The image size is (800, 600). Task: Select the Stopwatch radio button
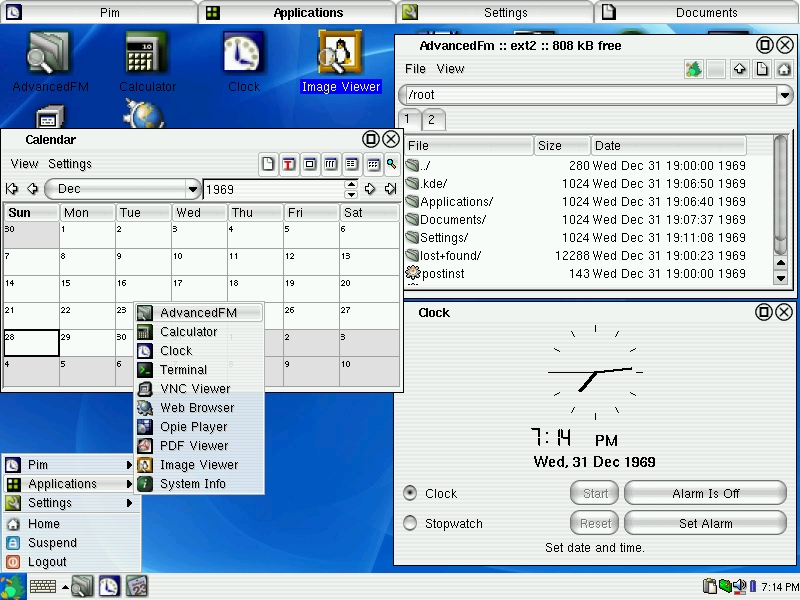click(410, 523)
